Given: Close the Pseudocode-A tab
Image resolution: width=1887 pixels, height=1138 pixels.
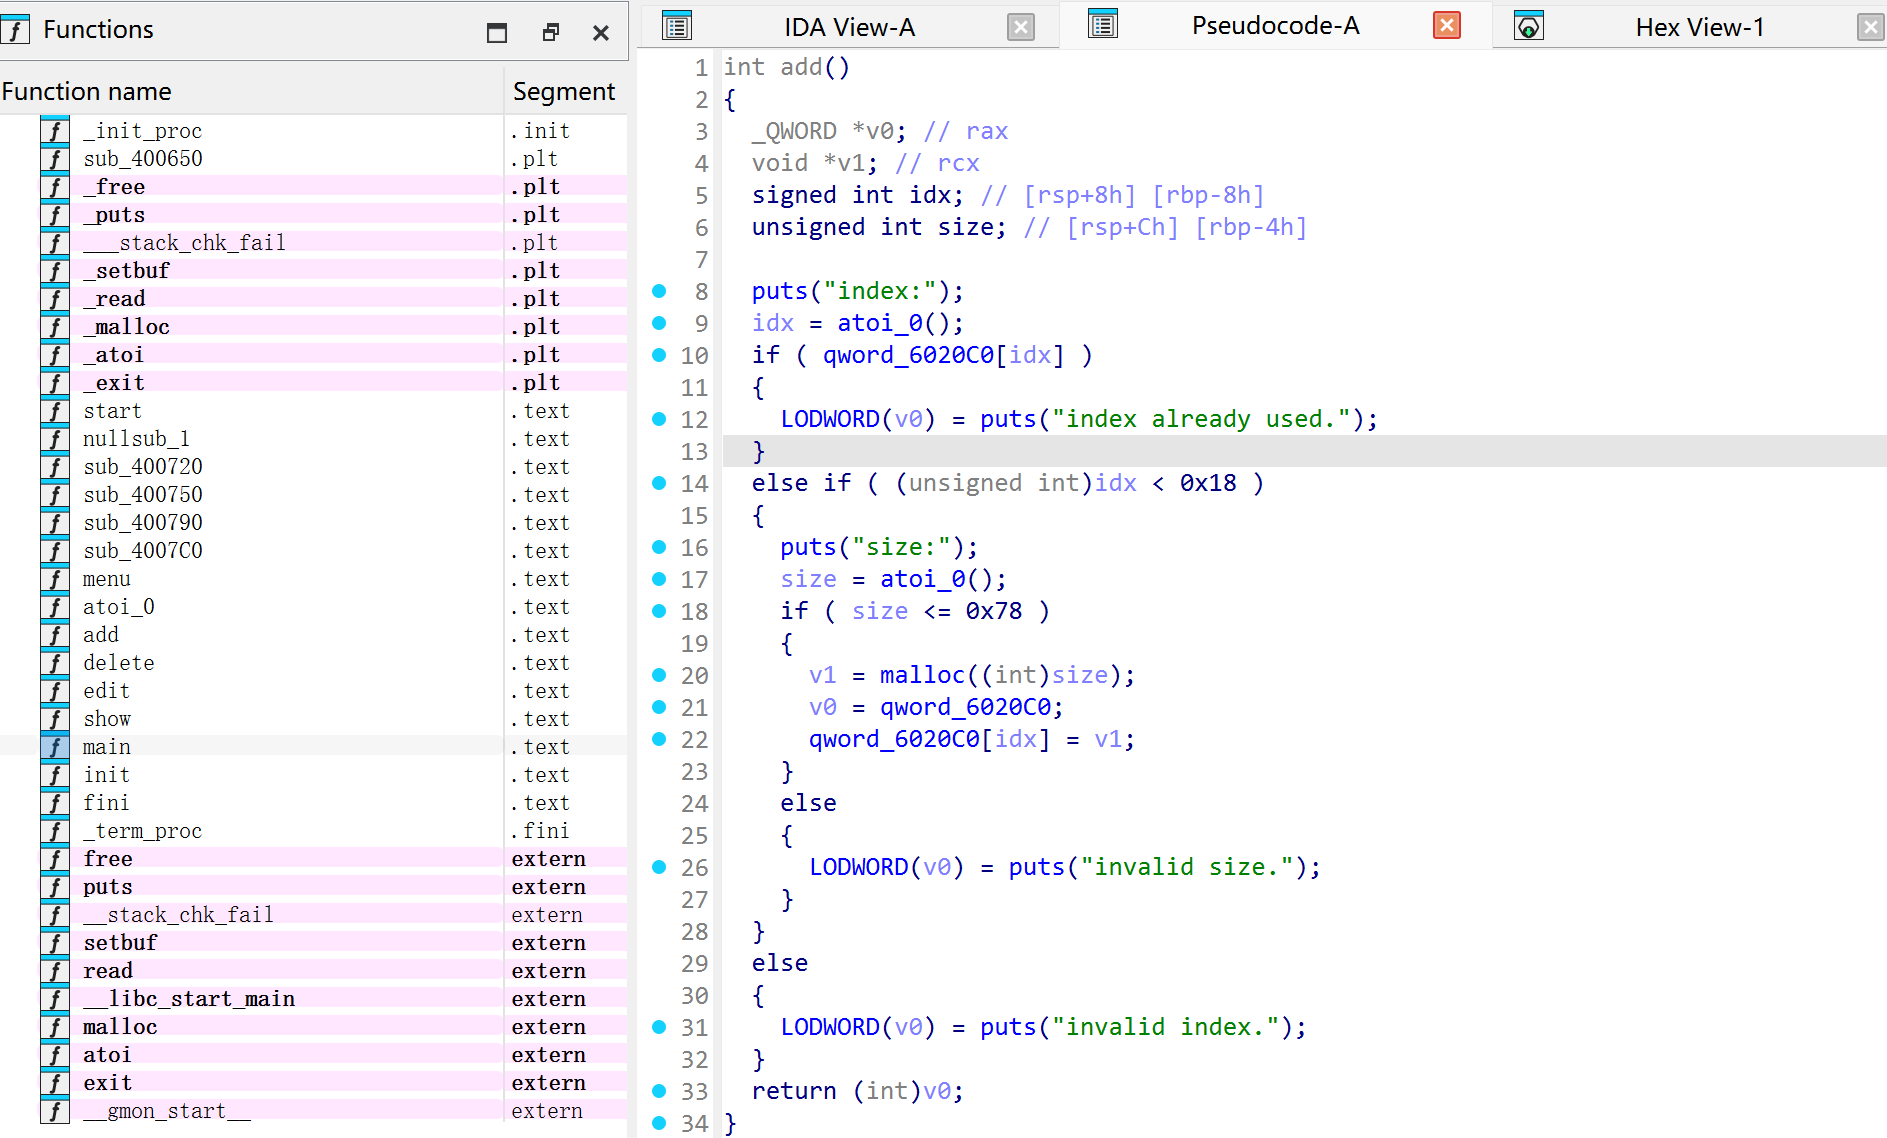Looking at the screenshot, I should pyautogui.click(x=1446, y=25).
